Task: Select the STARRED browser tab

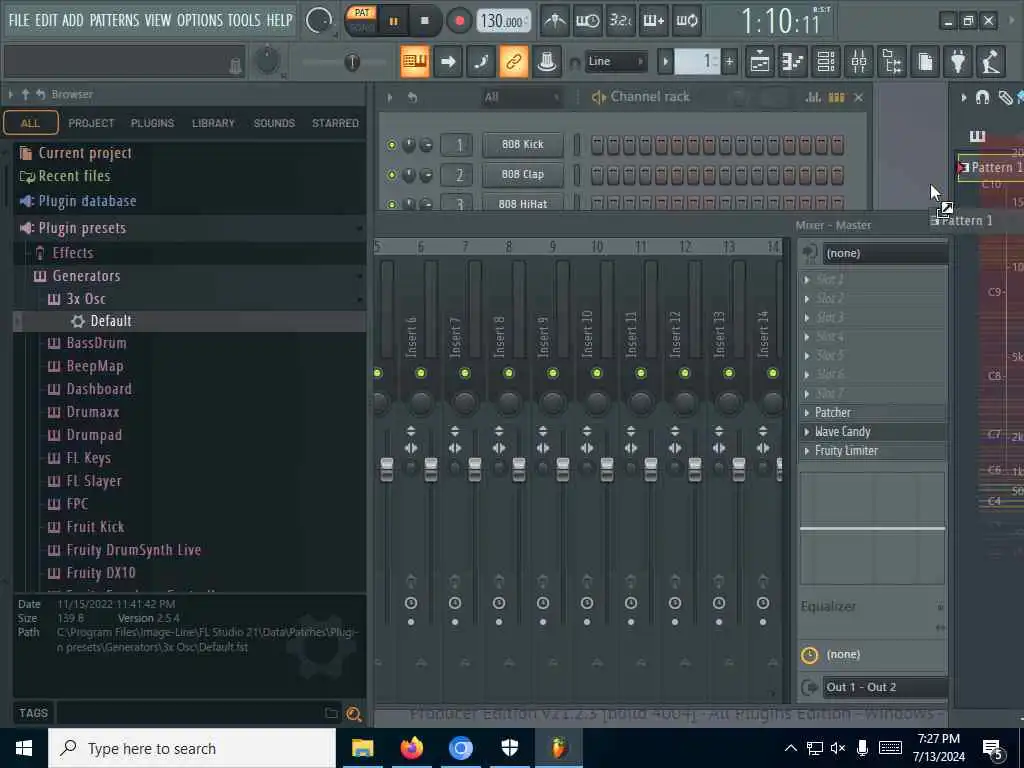Action: pyautogui.click(x=335, y=123)
